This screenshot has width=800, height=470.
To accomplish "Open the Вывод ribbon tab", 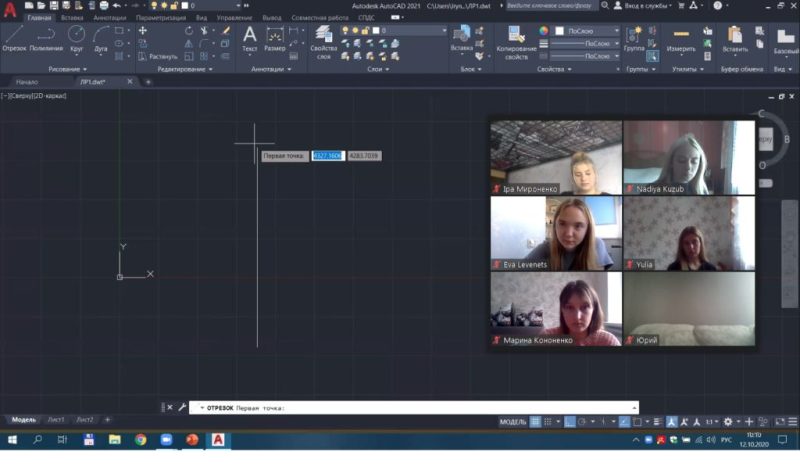I will pyautogui.click(x=272, y=17).
